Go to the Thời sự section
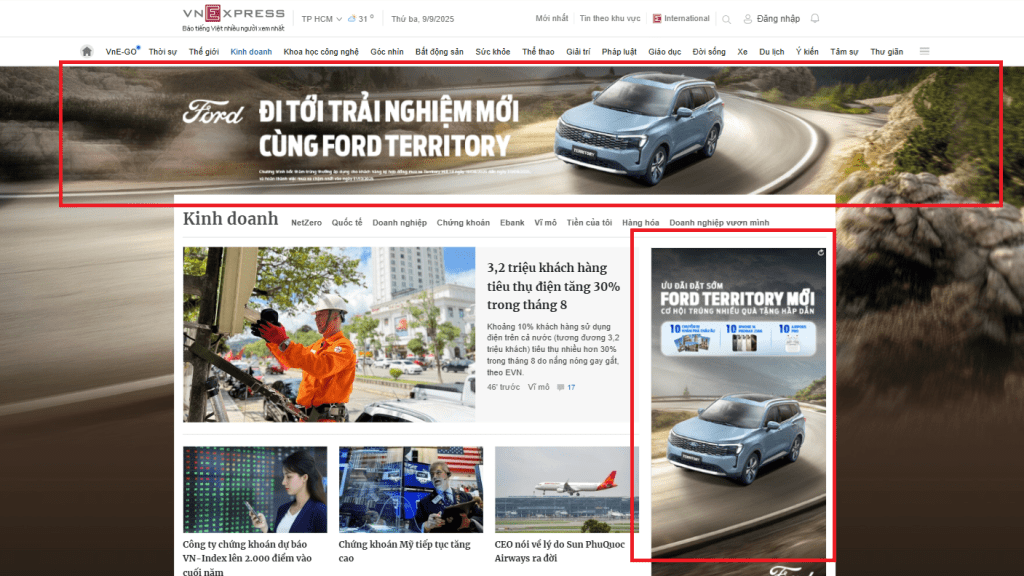Viewport: 1024px width, 576px height. tap(163, 51)
